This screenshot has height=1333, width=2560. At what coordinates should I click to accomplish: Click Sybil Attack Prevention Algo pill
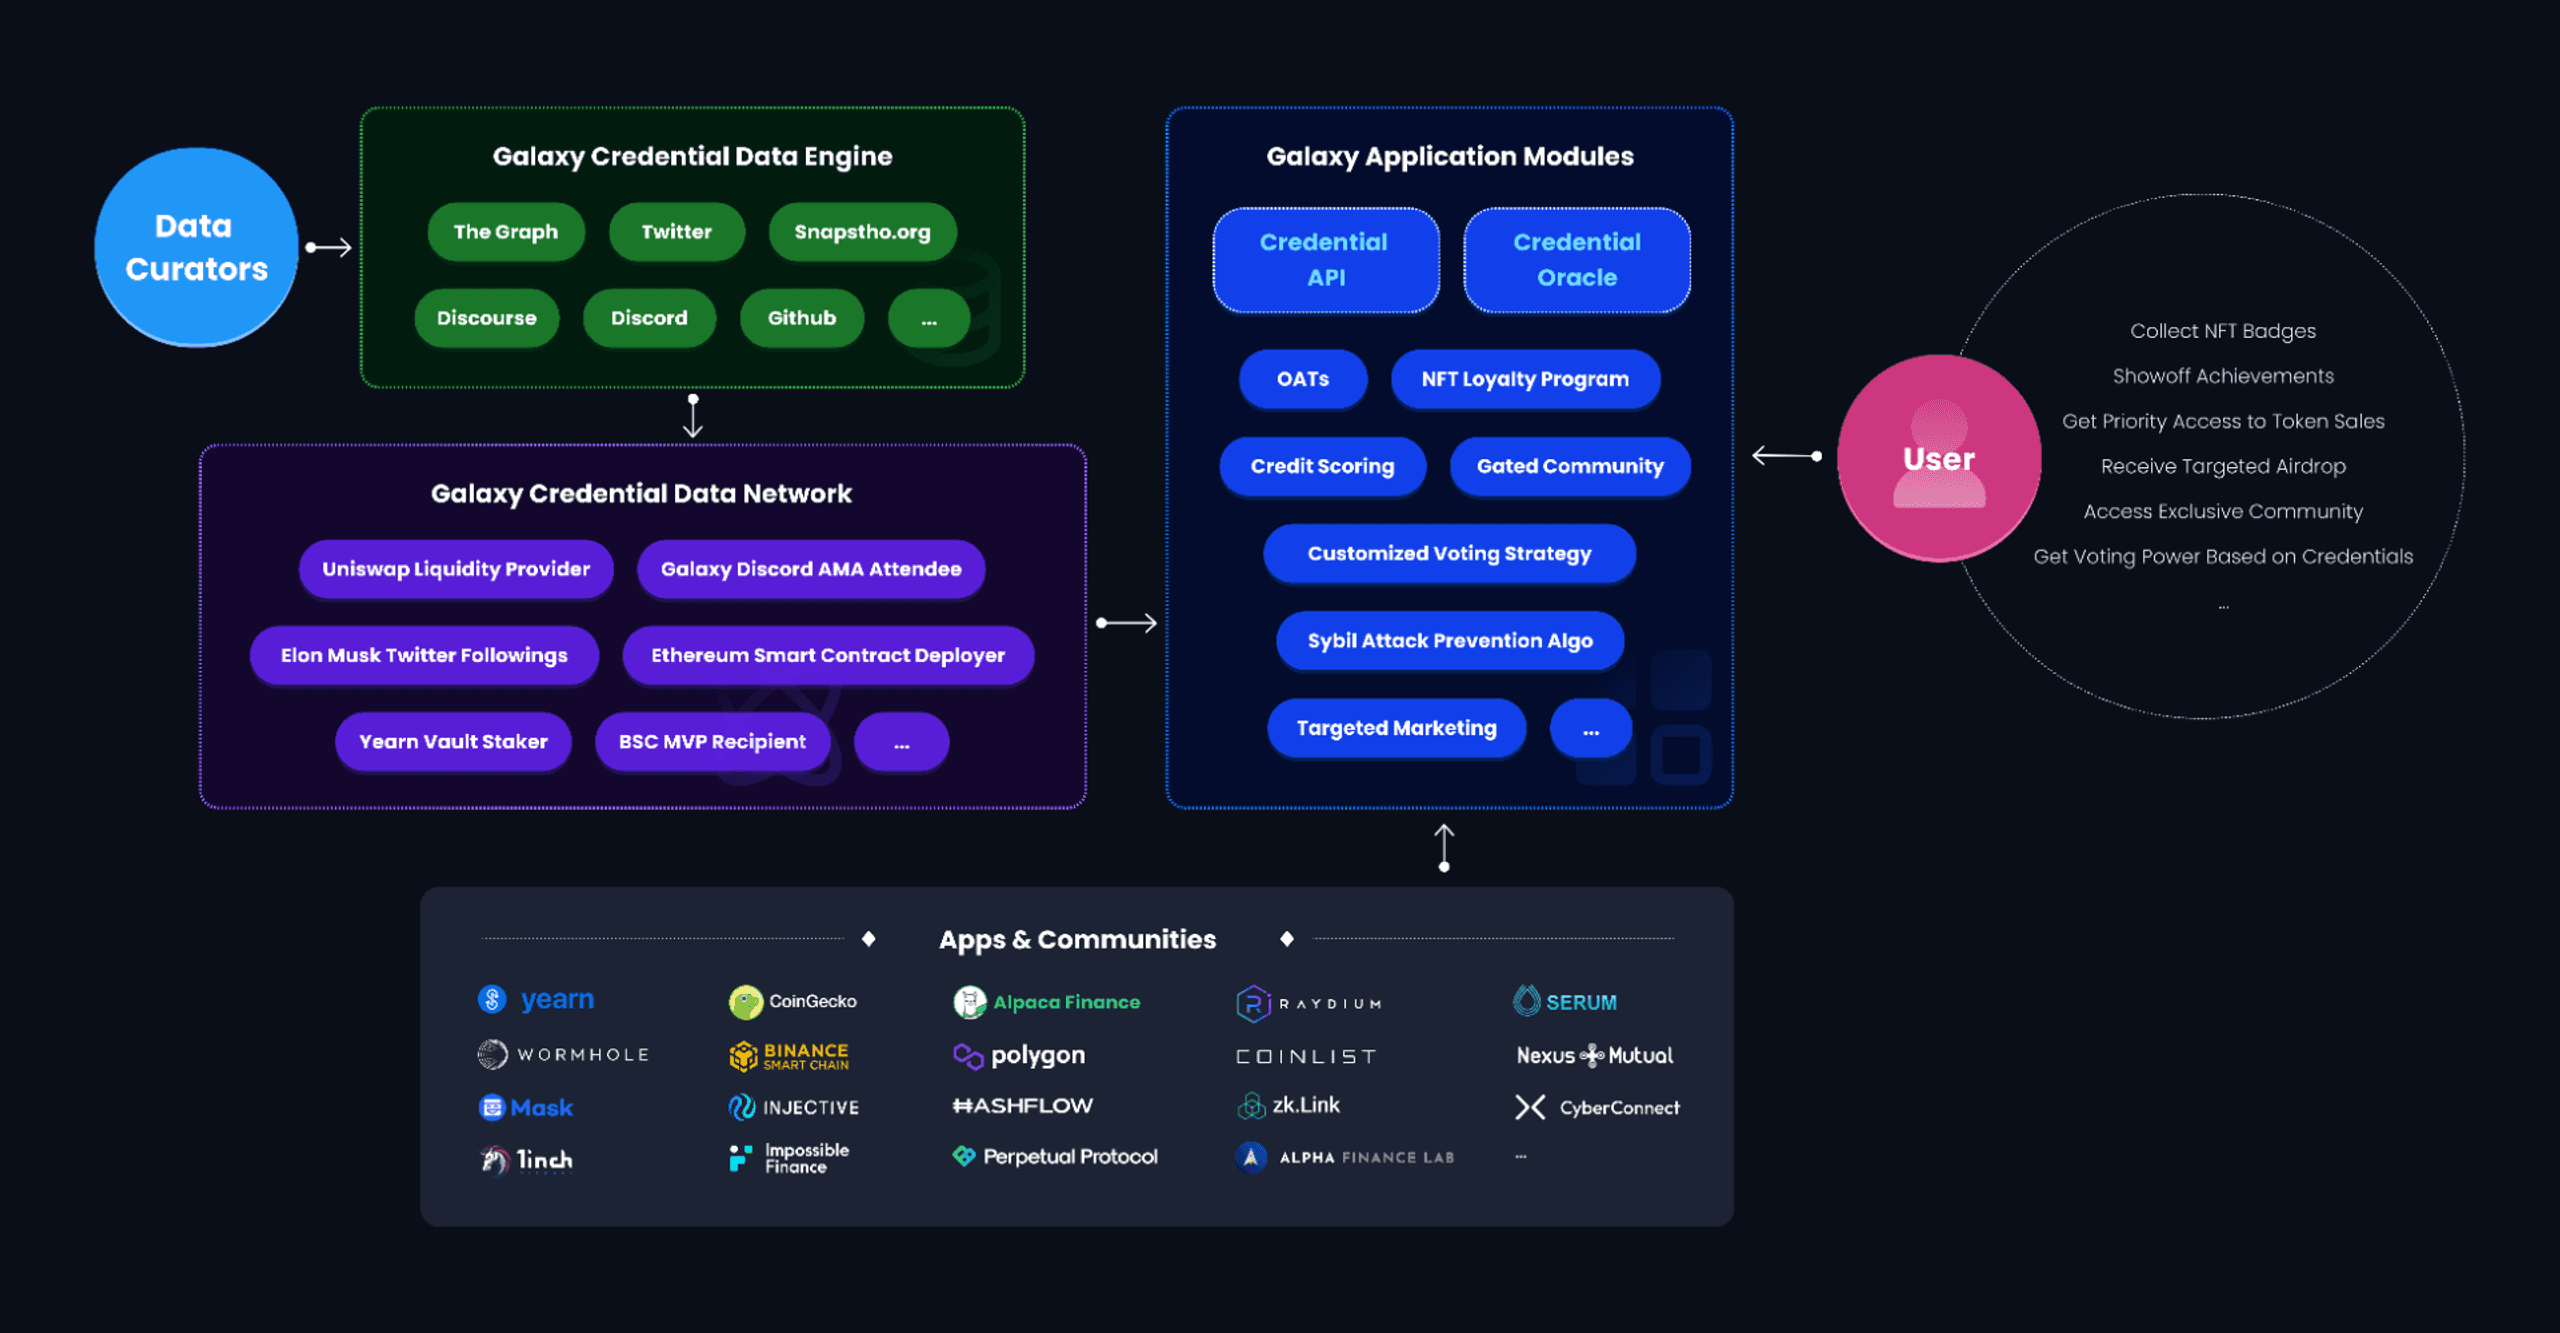tap(1450, 640)
